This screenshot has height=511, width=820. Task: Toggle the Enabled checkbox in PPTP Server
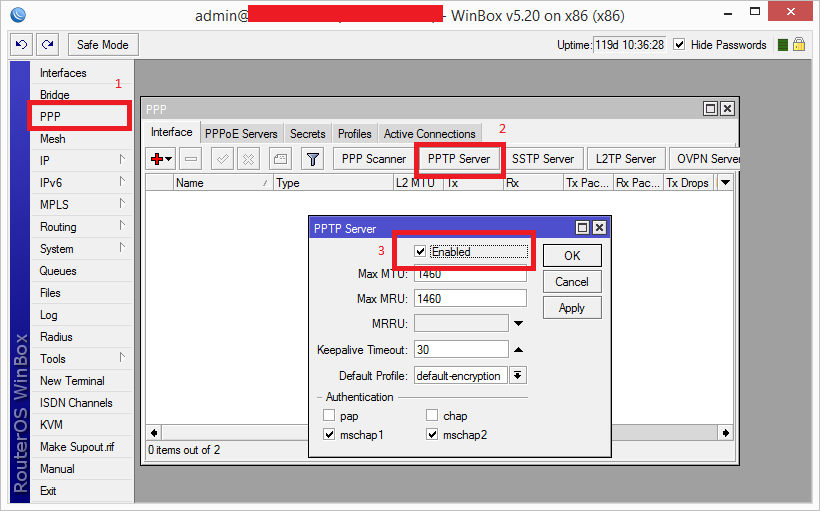point(420,252)
